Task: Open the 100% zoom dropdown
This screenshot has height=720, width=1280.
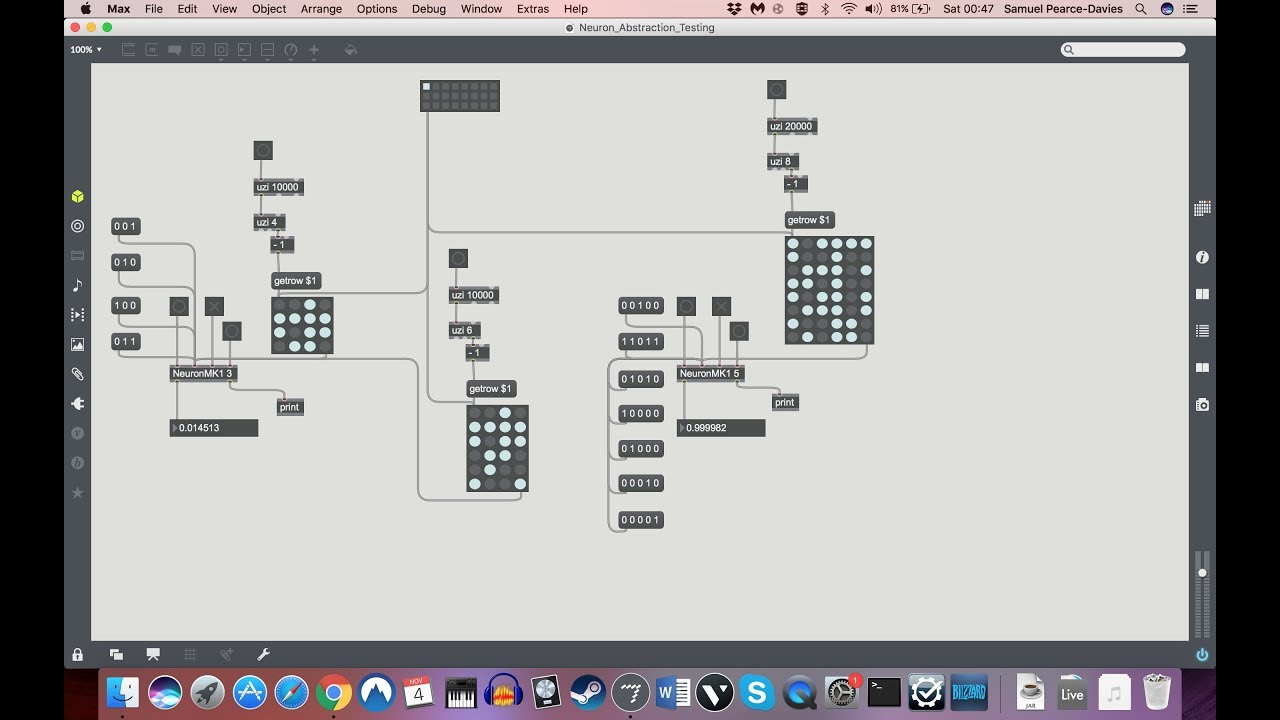Action: point(86,50)
